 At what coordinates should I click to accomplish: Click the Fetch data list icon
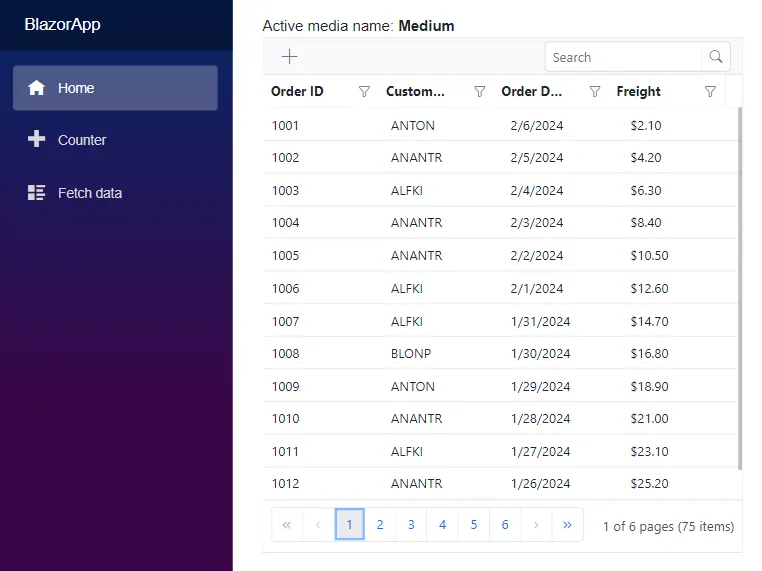pyautogui.click(x=36, y=192)
